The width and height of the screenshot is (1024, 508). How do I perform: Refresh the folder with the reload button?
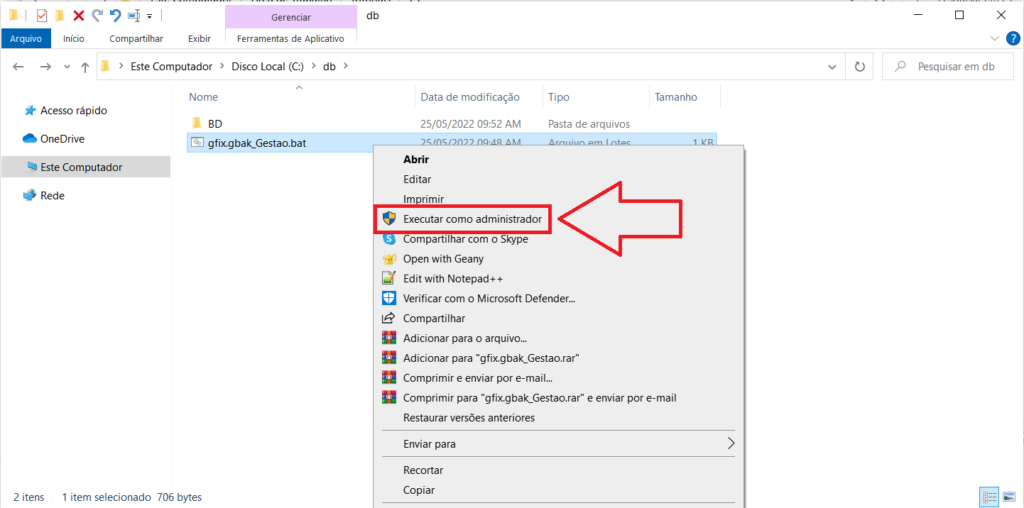tap(859, 66)
